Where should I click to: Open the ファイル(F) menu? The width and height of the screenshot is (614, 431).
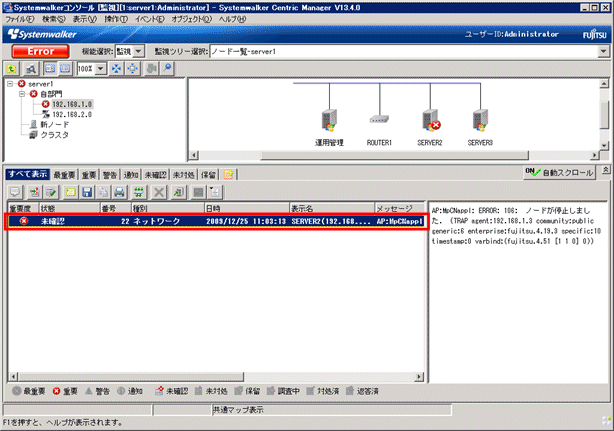click(19, 19)
